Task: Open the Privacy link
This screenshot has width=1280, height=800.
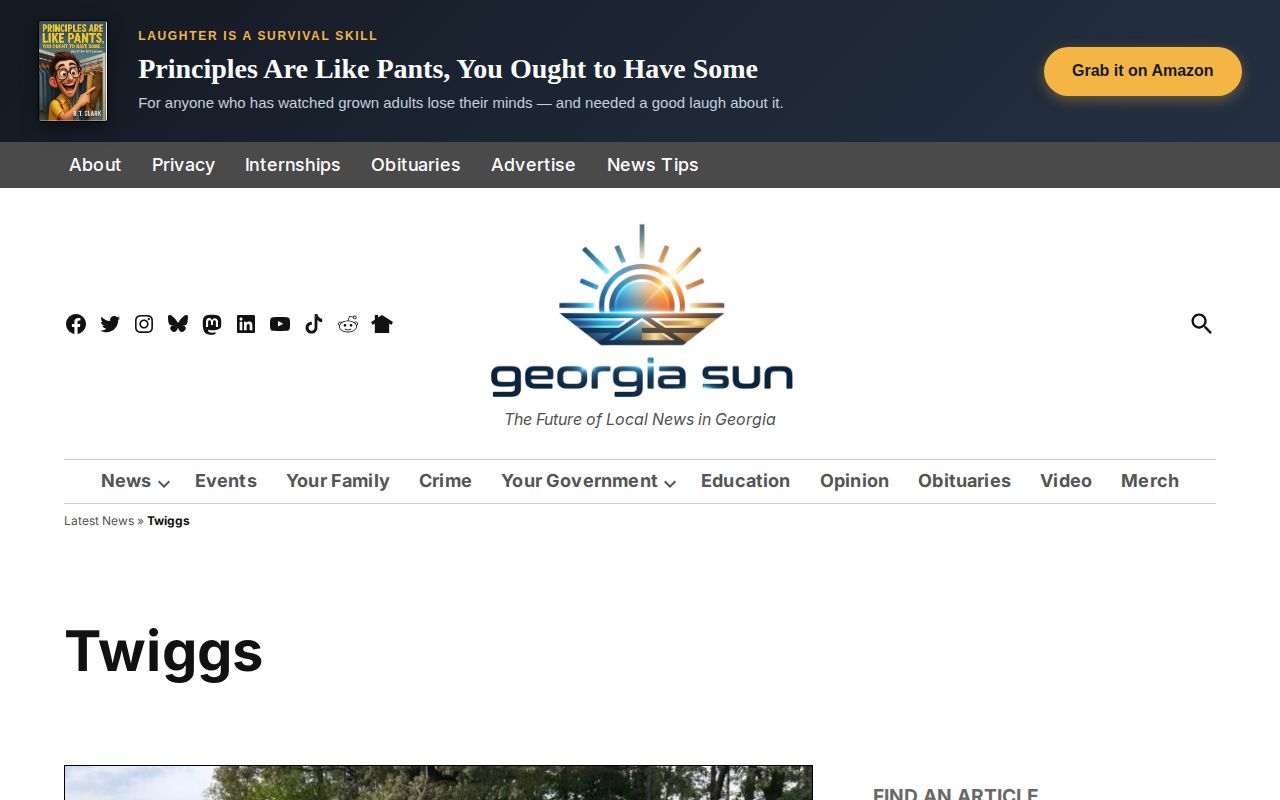Action: pos(183,165)
